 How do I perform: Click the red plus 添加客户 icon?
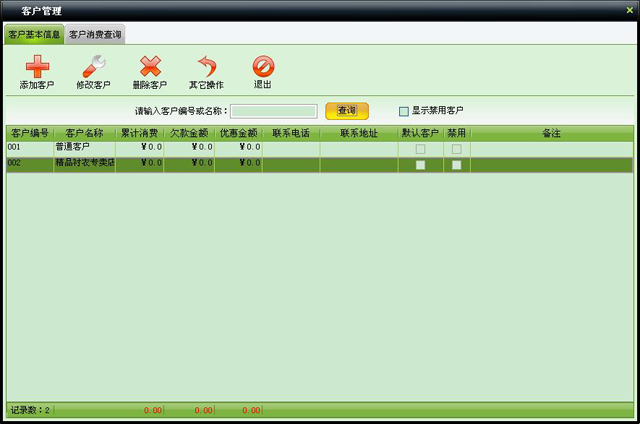[37, 68]
